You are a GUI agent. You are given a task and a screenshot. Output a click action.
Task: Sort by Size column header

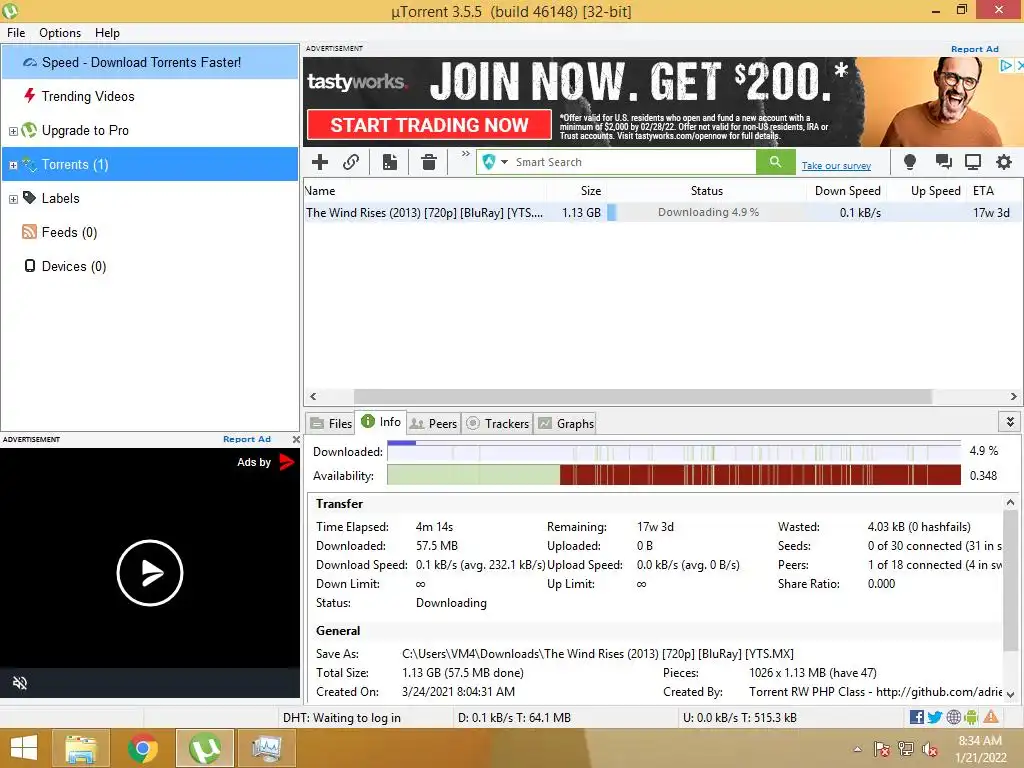point(577,191)
